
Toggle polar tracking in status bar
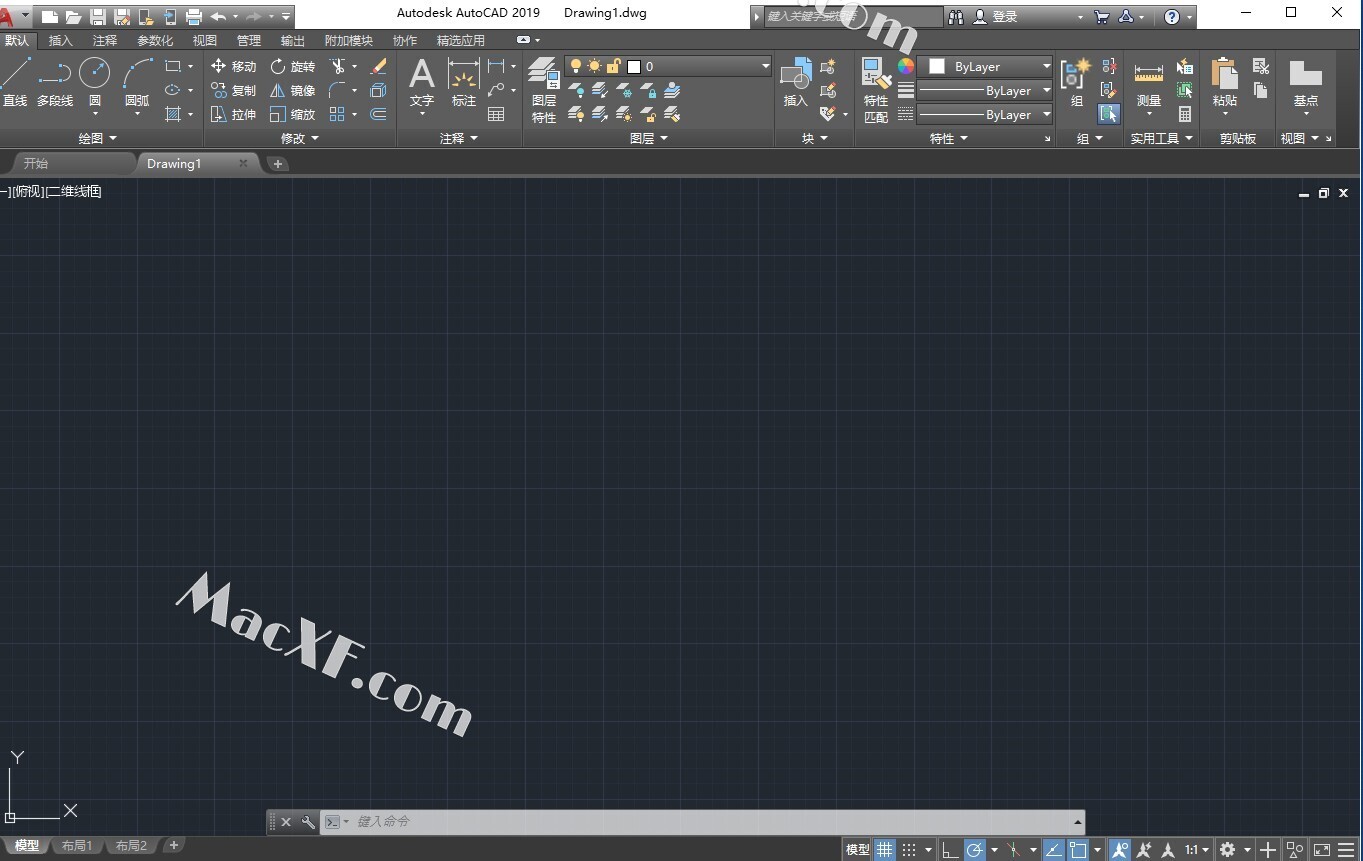974,850
